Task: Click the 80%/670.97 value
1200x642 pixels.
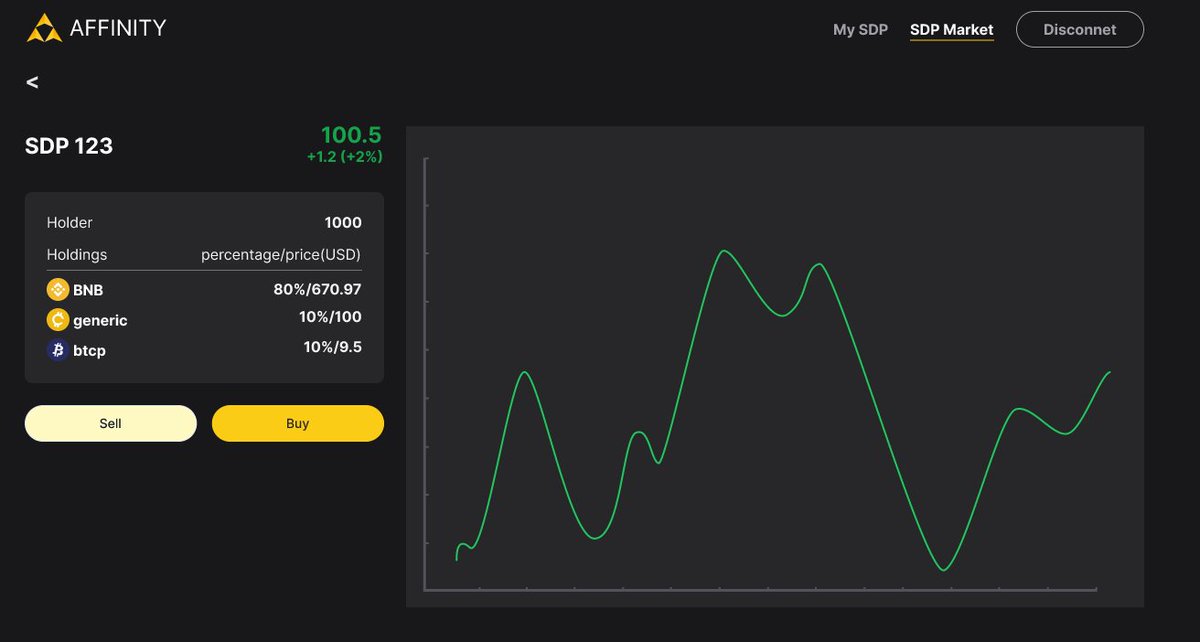Action: click(x=317, y=290)
